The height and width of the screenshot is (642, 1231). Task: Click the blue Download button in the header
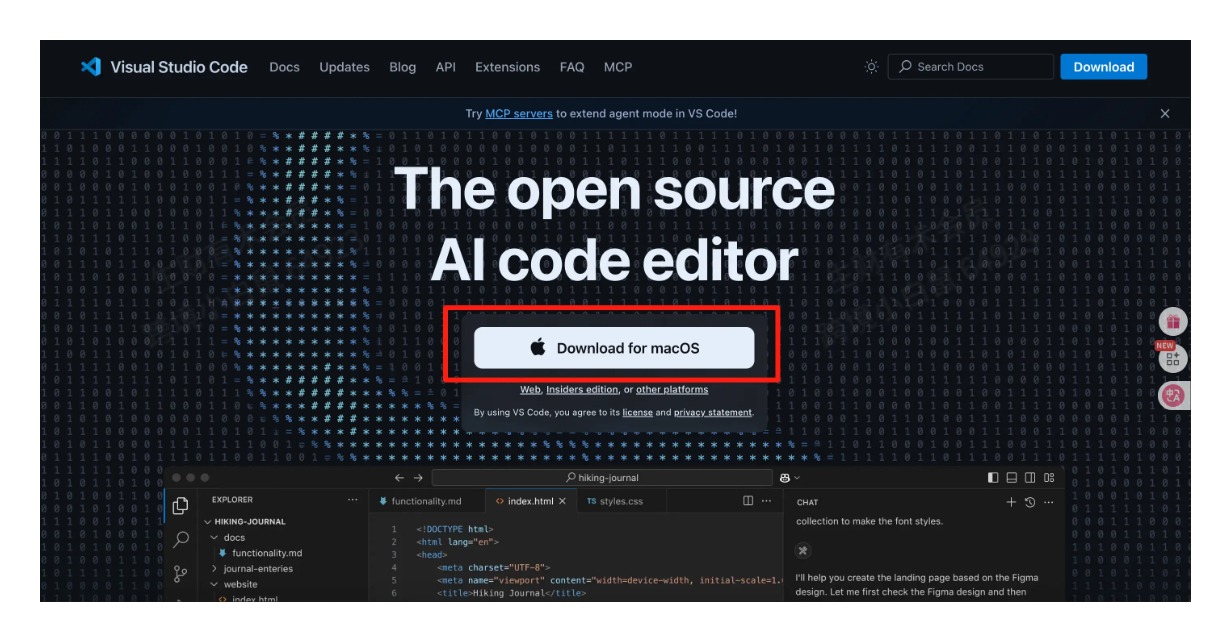1104,67
